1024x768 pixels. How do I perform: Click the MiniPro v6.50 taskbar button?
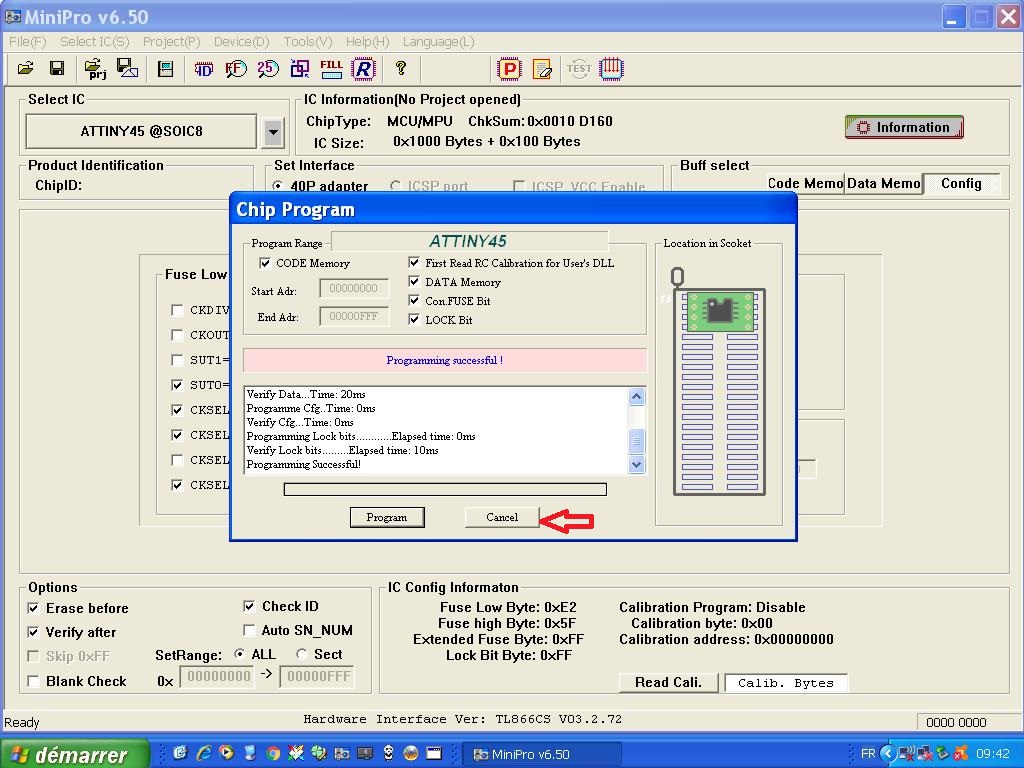(541, 754)
